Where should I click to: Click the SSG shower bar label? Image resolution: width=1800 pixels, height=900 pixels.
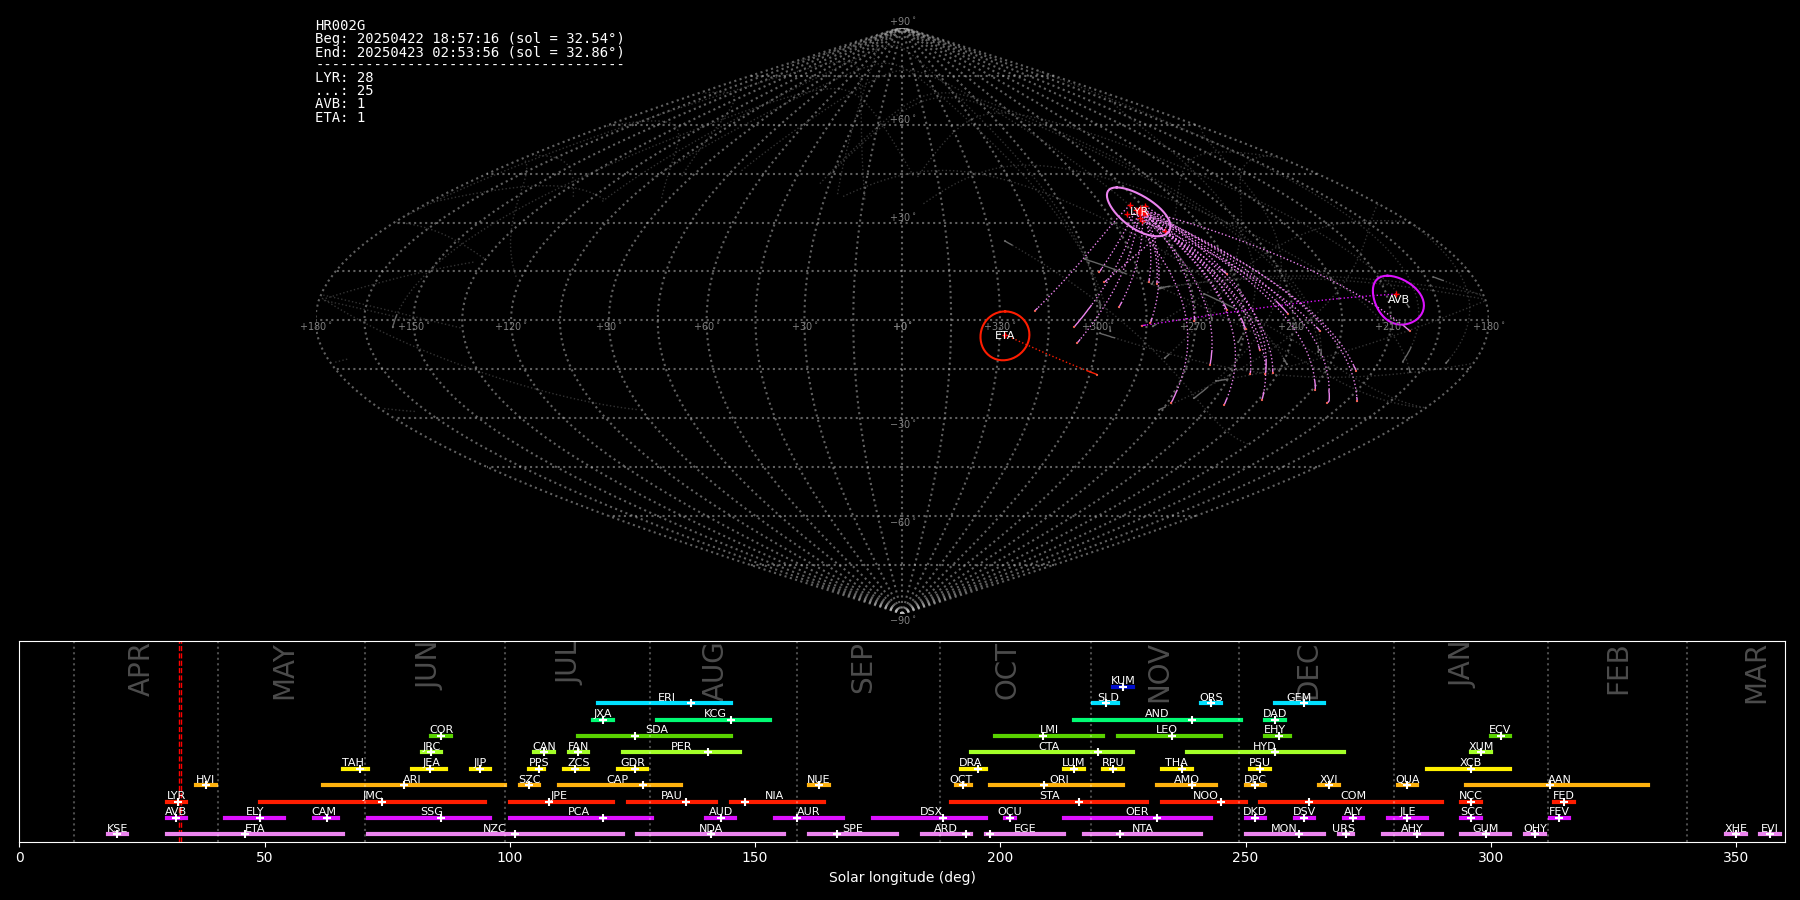(x=431, y=812)
